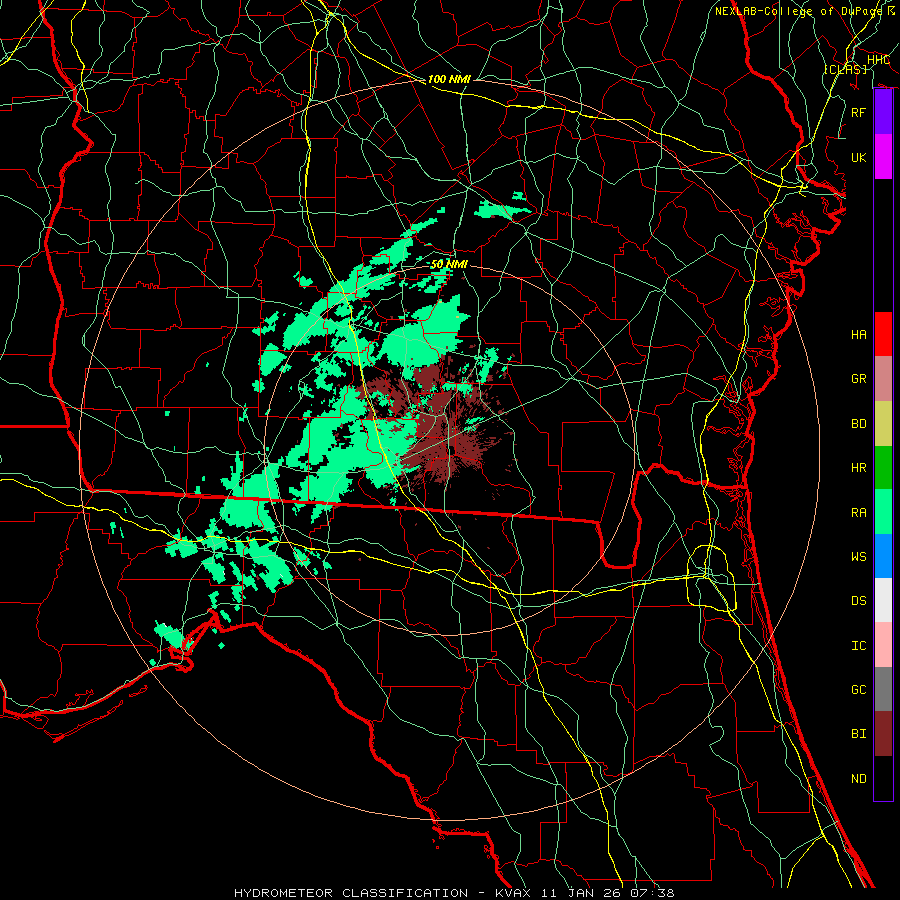The width and height of the screenshot is (900, 900).
Task: Click the RF purple legend swatch
Action: [883, 112]
